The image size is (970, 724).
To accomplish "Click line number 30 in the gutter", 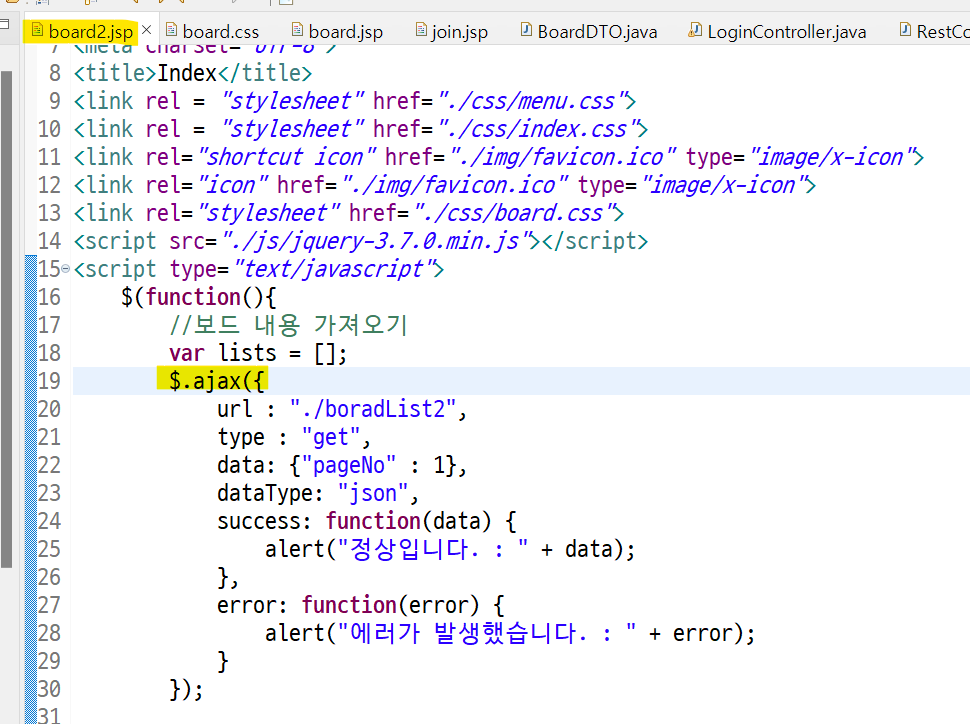I will point(49,689).
